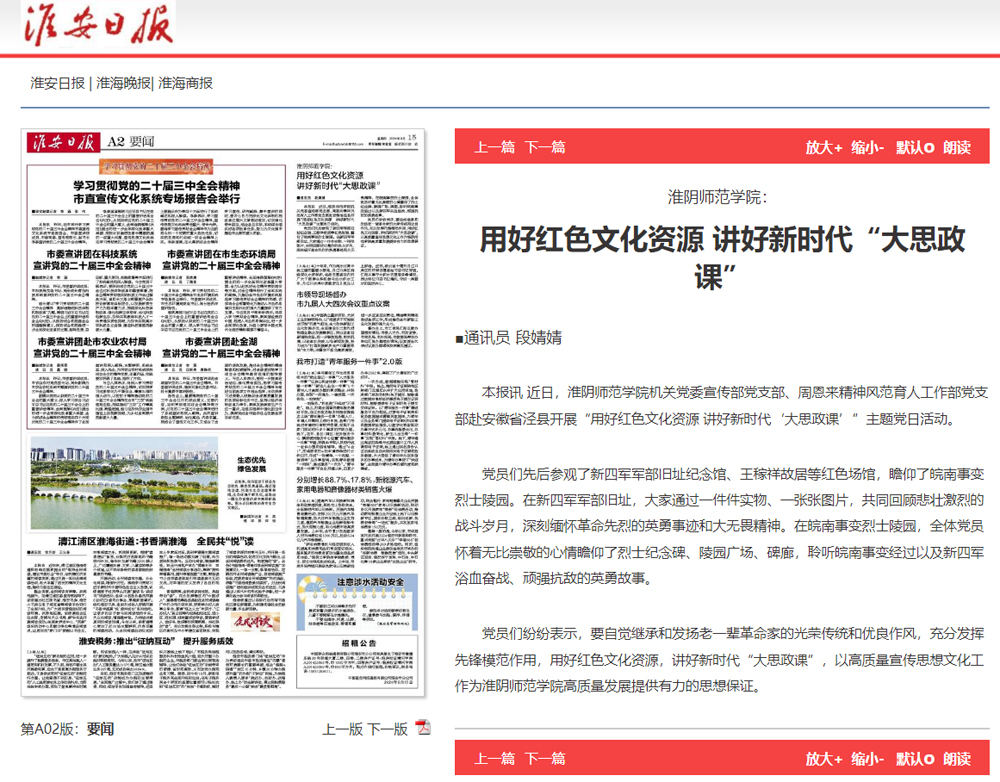The width and height of the screenshot is (1000, 782).
Task: Click 默认O in top red bar
Action: 915,147
